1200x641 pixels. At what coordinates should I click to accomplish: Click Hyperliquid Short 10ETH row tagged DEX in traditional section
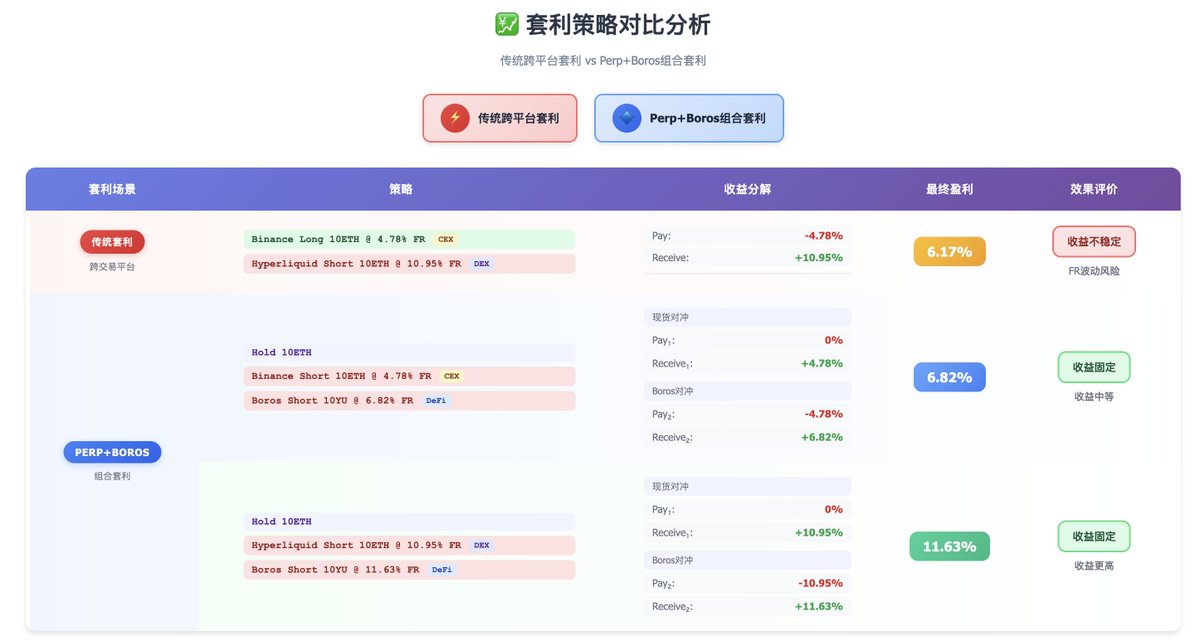point(409,264)
